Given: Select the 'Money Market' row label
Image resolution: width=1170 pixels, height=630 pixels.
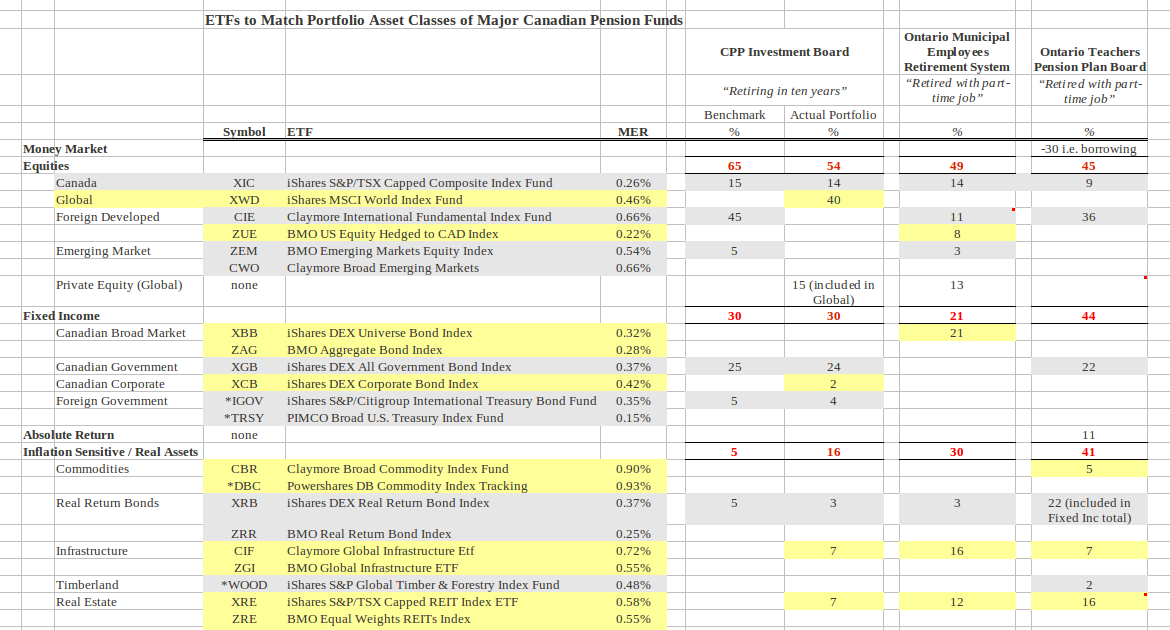Looking at the screenshot, I should tap(65, 149).
